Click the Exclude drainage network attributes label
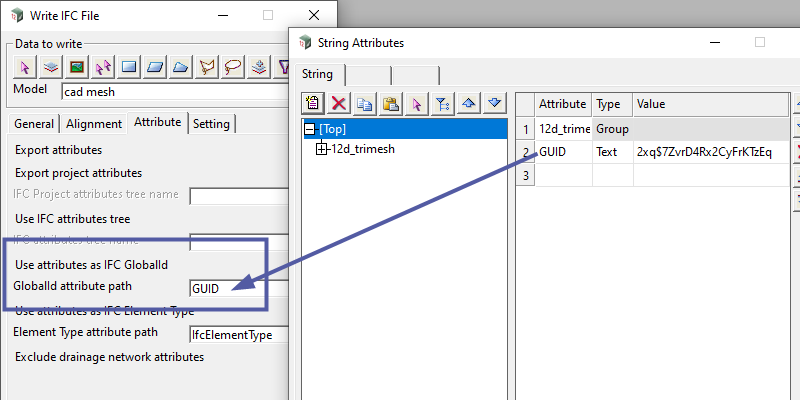Screen dimensions: 800x400 click(109, 357)
